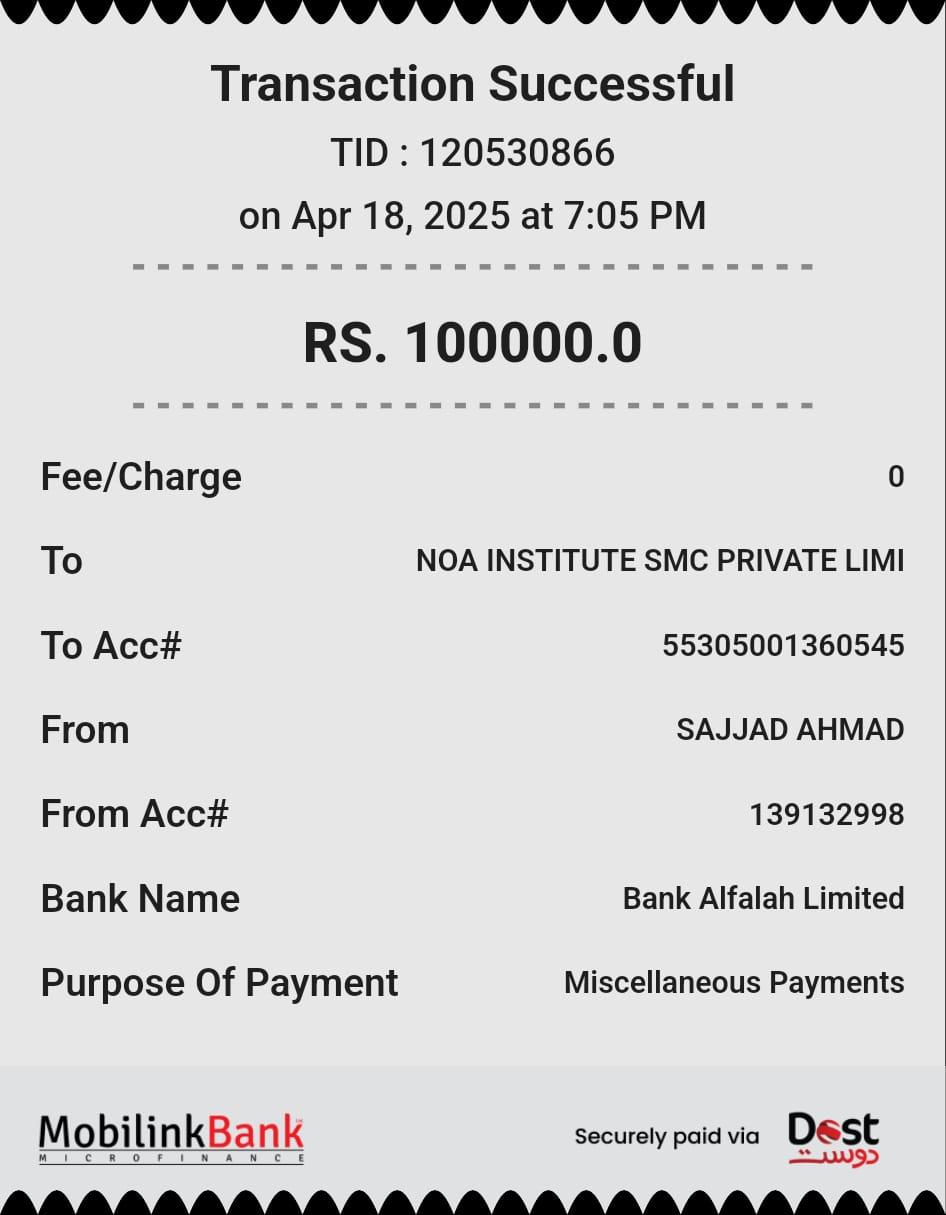The width and height of the screenshot is (946, 1215).
Task: Click the From Acc# label
Action: (134, 814)
